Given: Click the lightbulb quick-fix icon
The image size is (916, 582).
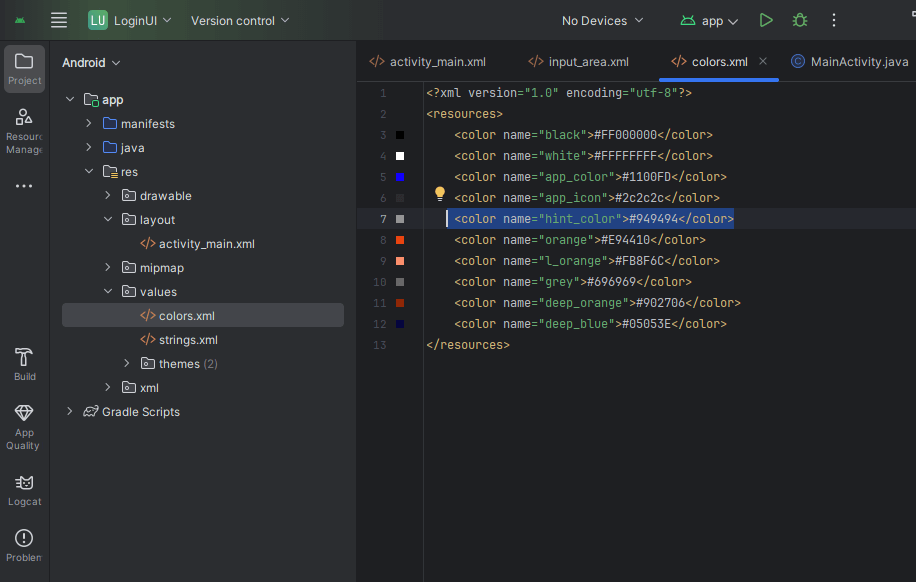Looking at the screenshot, I should (x=440, y=193).
